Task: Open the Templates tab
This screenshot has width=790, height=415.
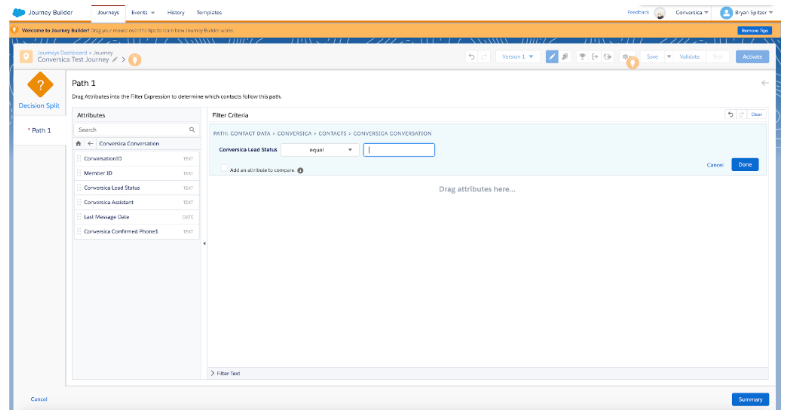Action: [x=209, y=13]
